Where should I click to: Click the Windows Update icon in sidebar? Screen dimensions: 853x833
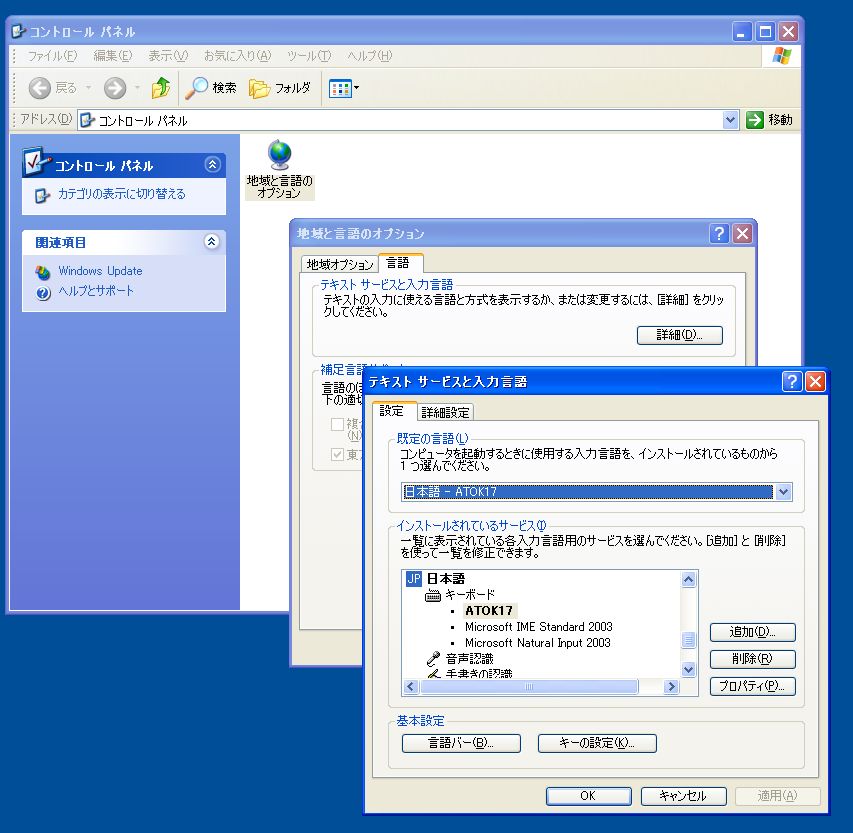(42, 272)
